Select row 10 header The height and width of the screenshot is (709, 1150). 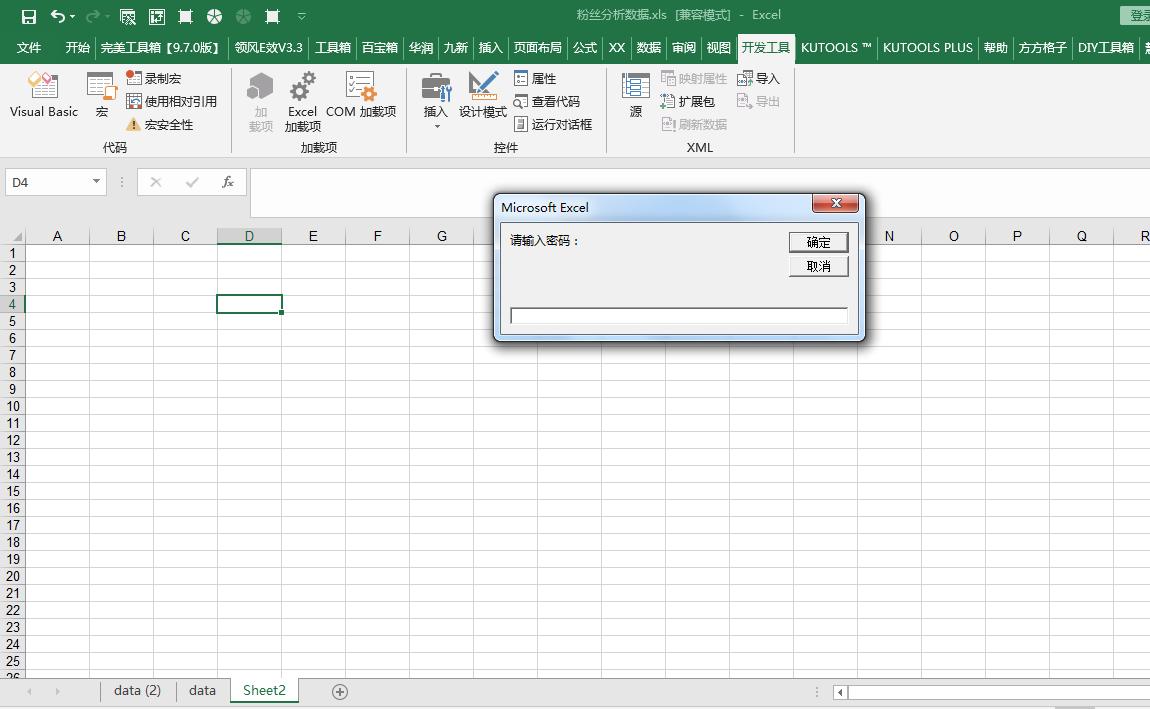[x=12, y=406]
